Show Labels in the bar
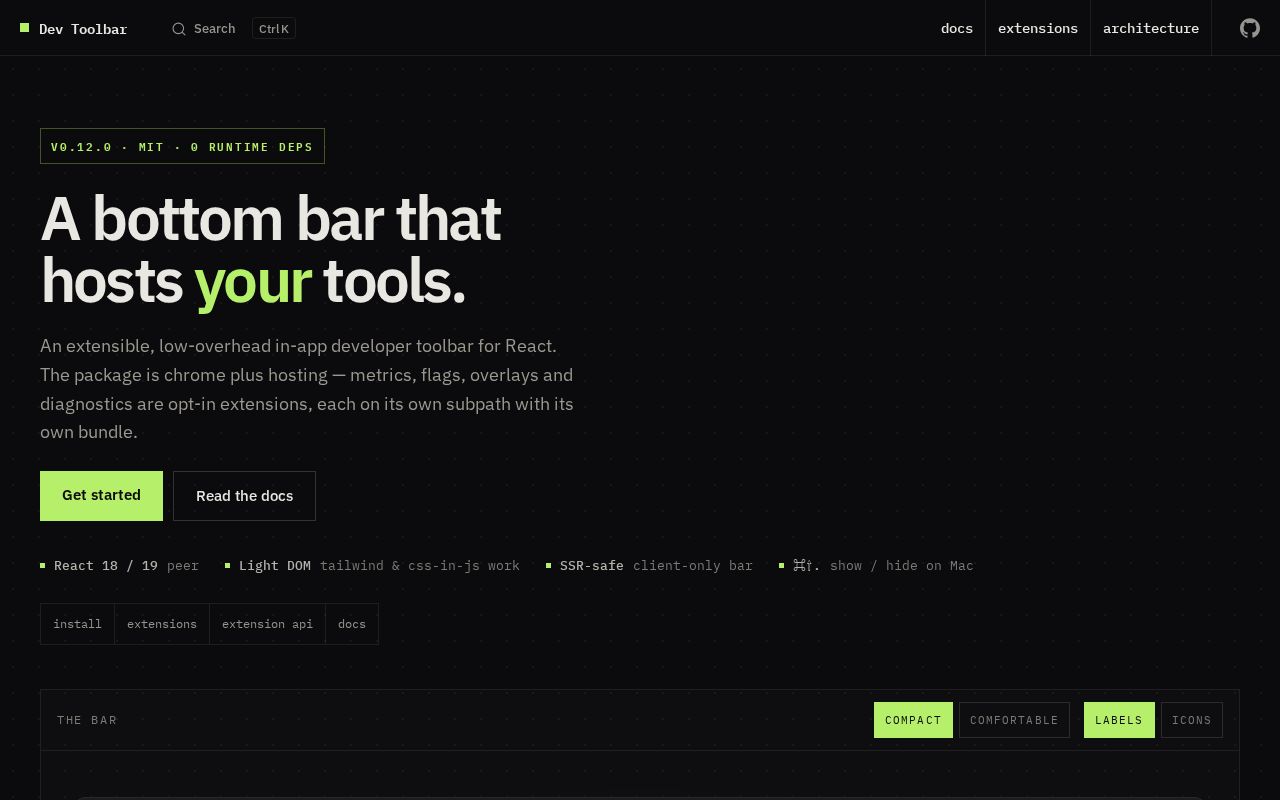 [x=1119, y=720]
